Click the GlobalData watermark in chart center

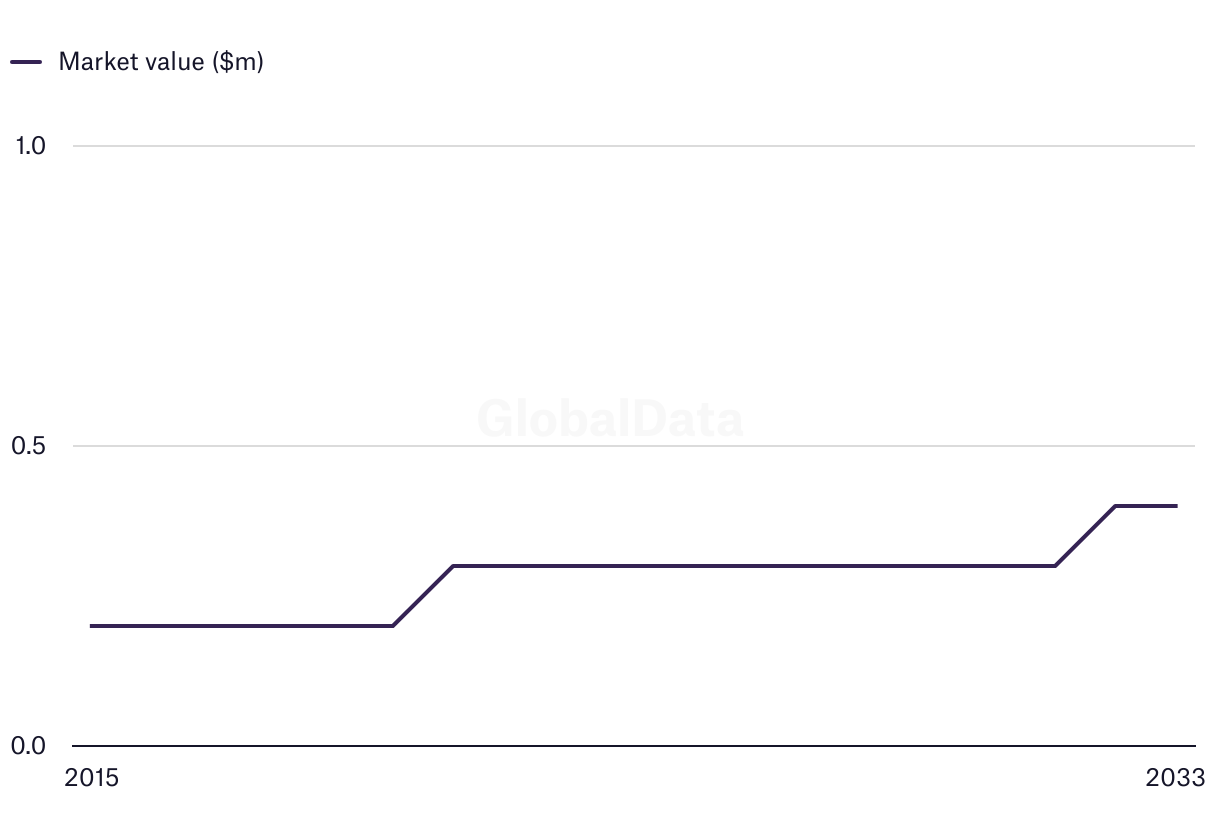pyautogui.click(x=610, y=419)
